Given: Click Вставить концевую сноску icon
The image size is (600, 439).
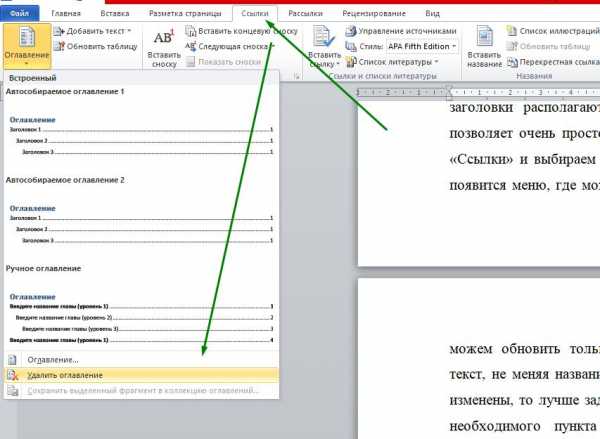Looking at the screenshot, I should 191,31.
